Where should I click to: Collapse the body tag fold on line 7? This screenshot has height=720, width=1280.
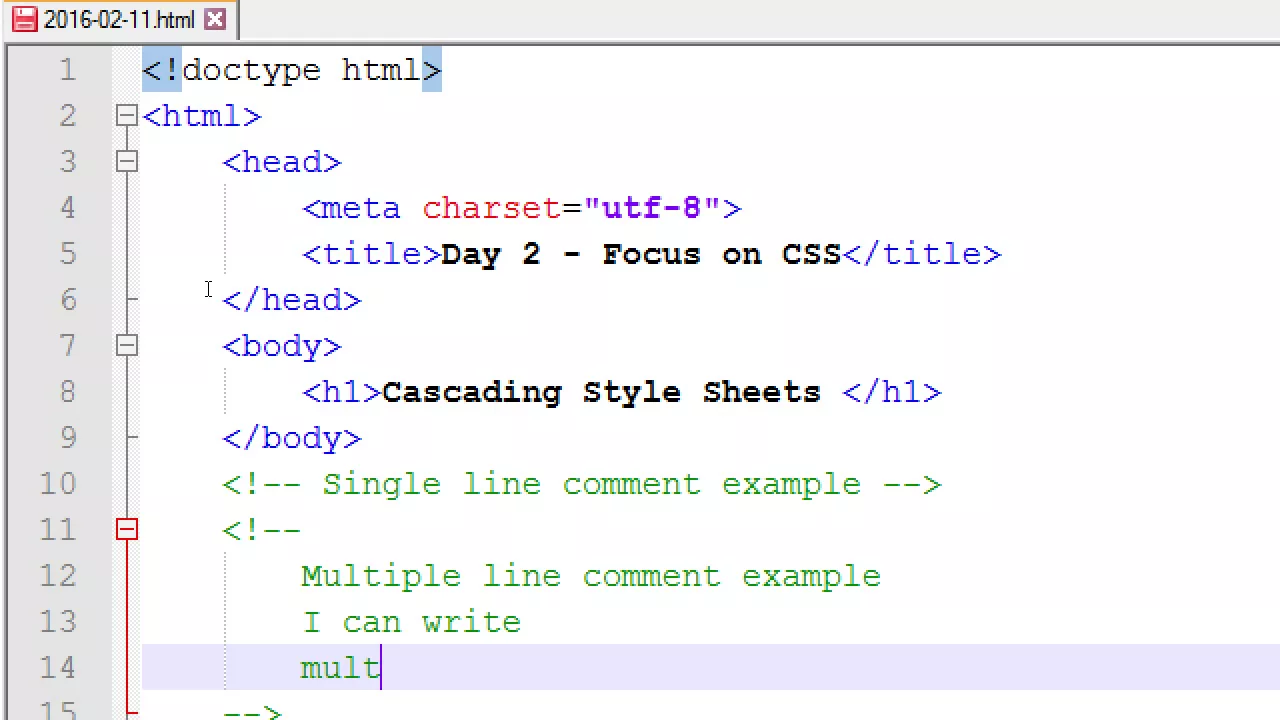pyautogui.click(x=126, y=346)
